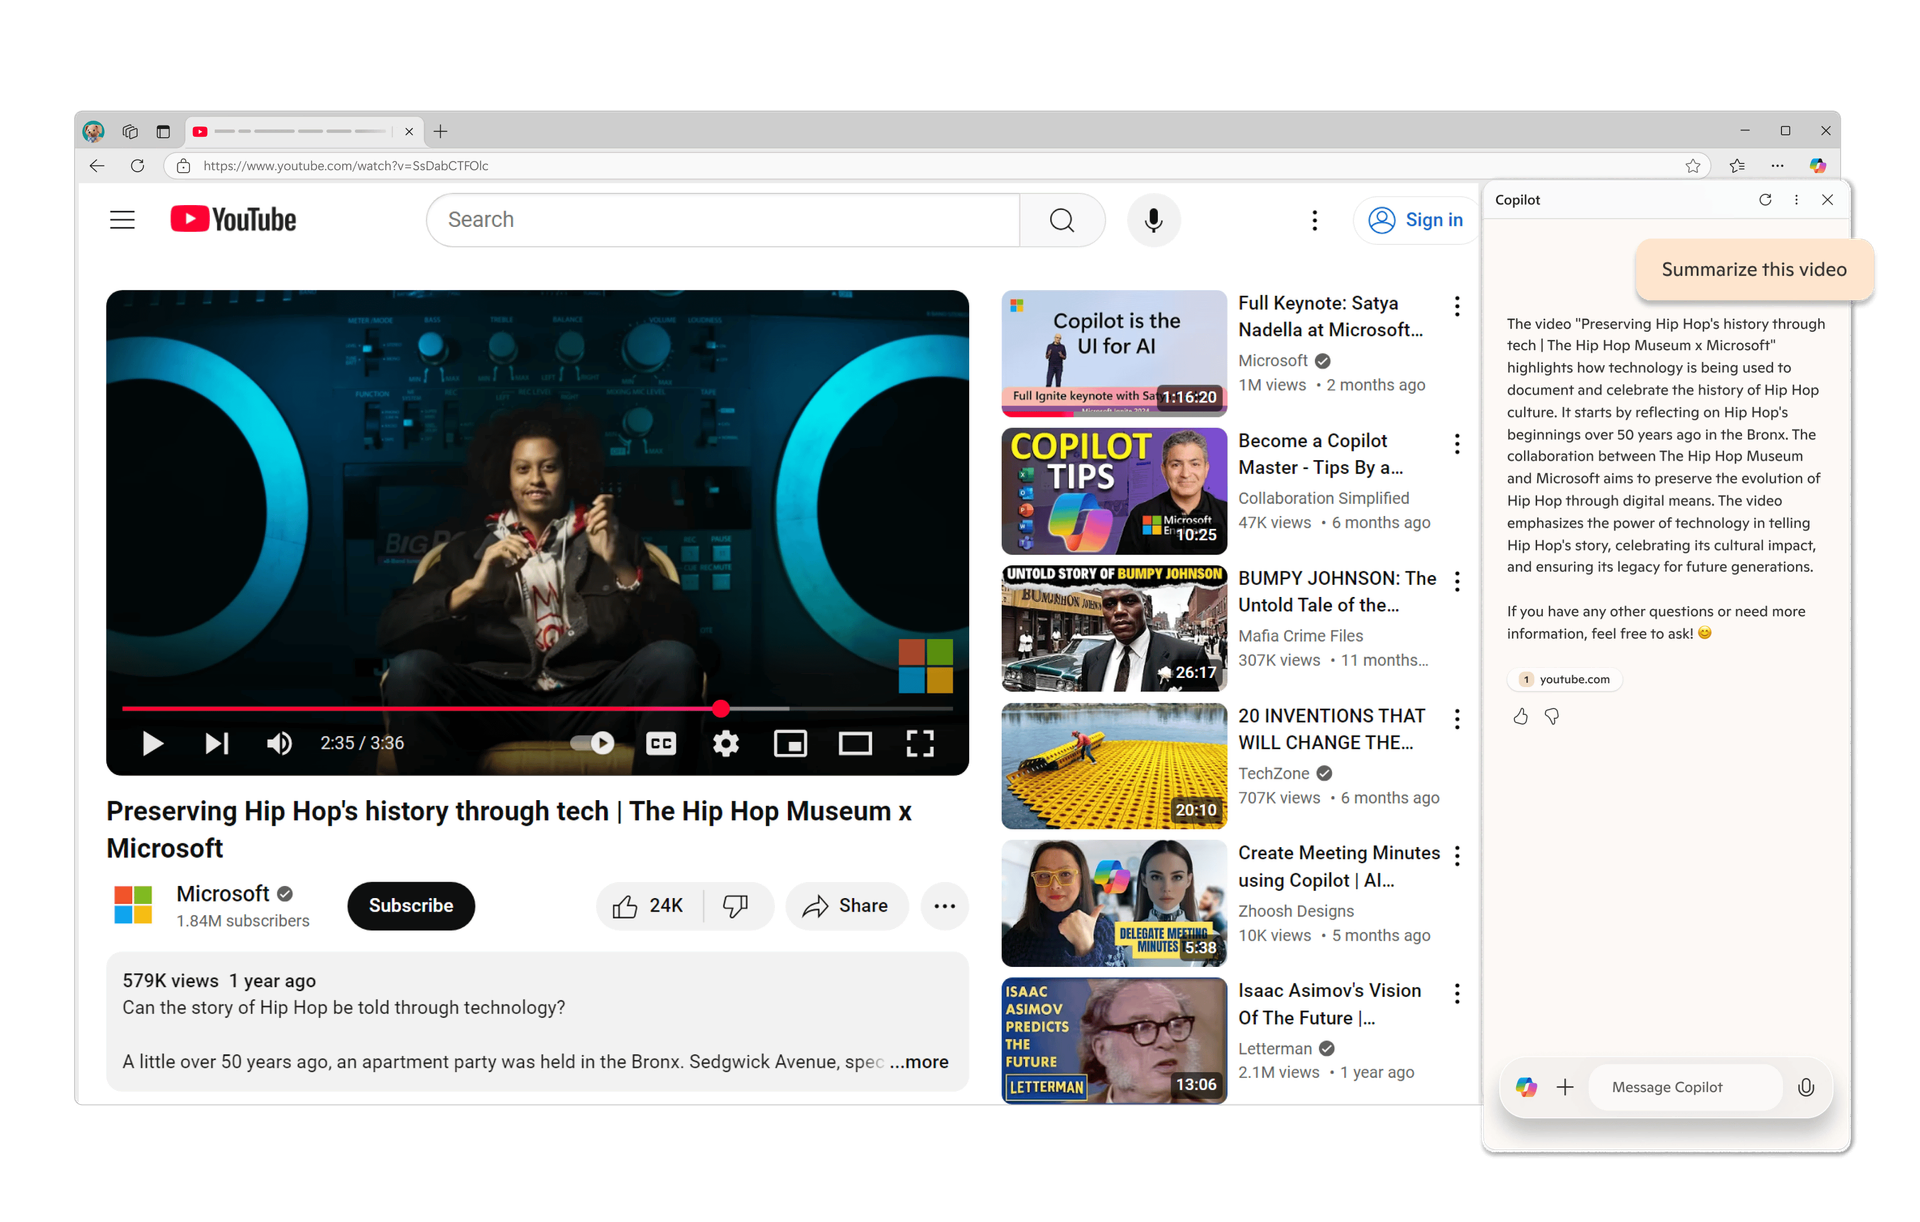Open a new browser tab
Viewport: 1920px width, 1222px height.
tap(440, 131)
